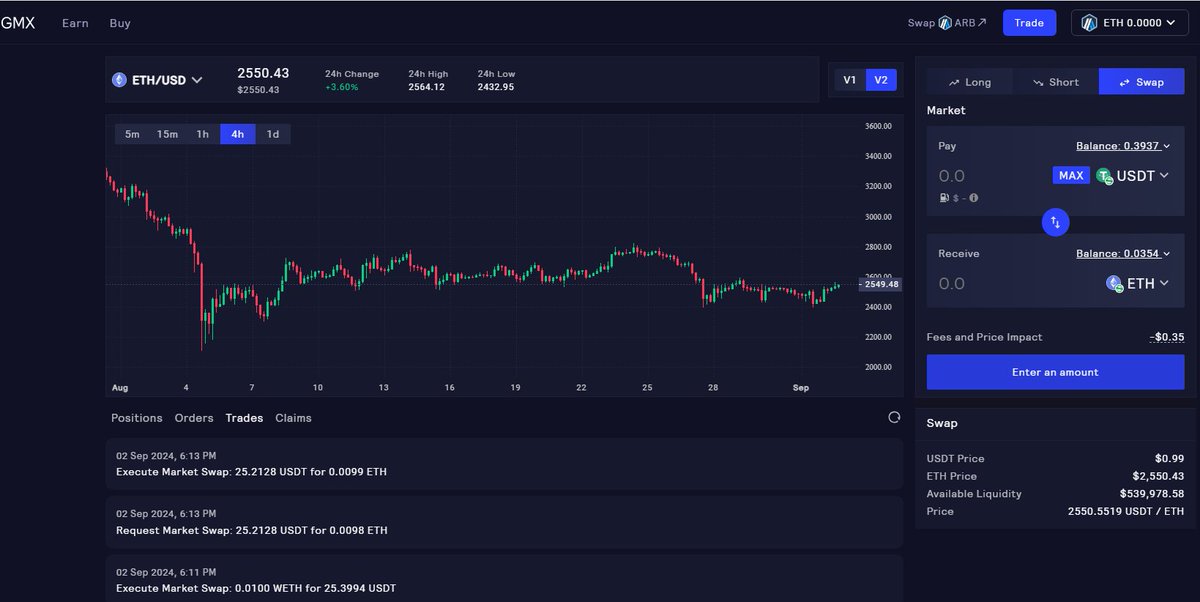Screen dimensions: 1200x602
Task: Select the Short trade tab
Action: [x=1056, y=82]
